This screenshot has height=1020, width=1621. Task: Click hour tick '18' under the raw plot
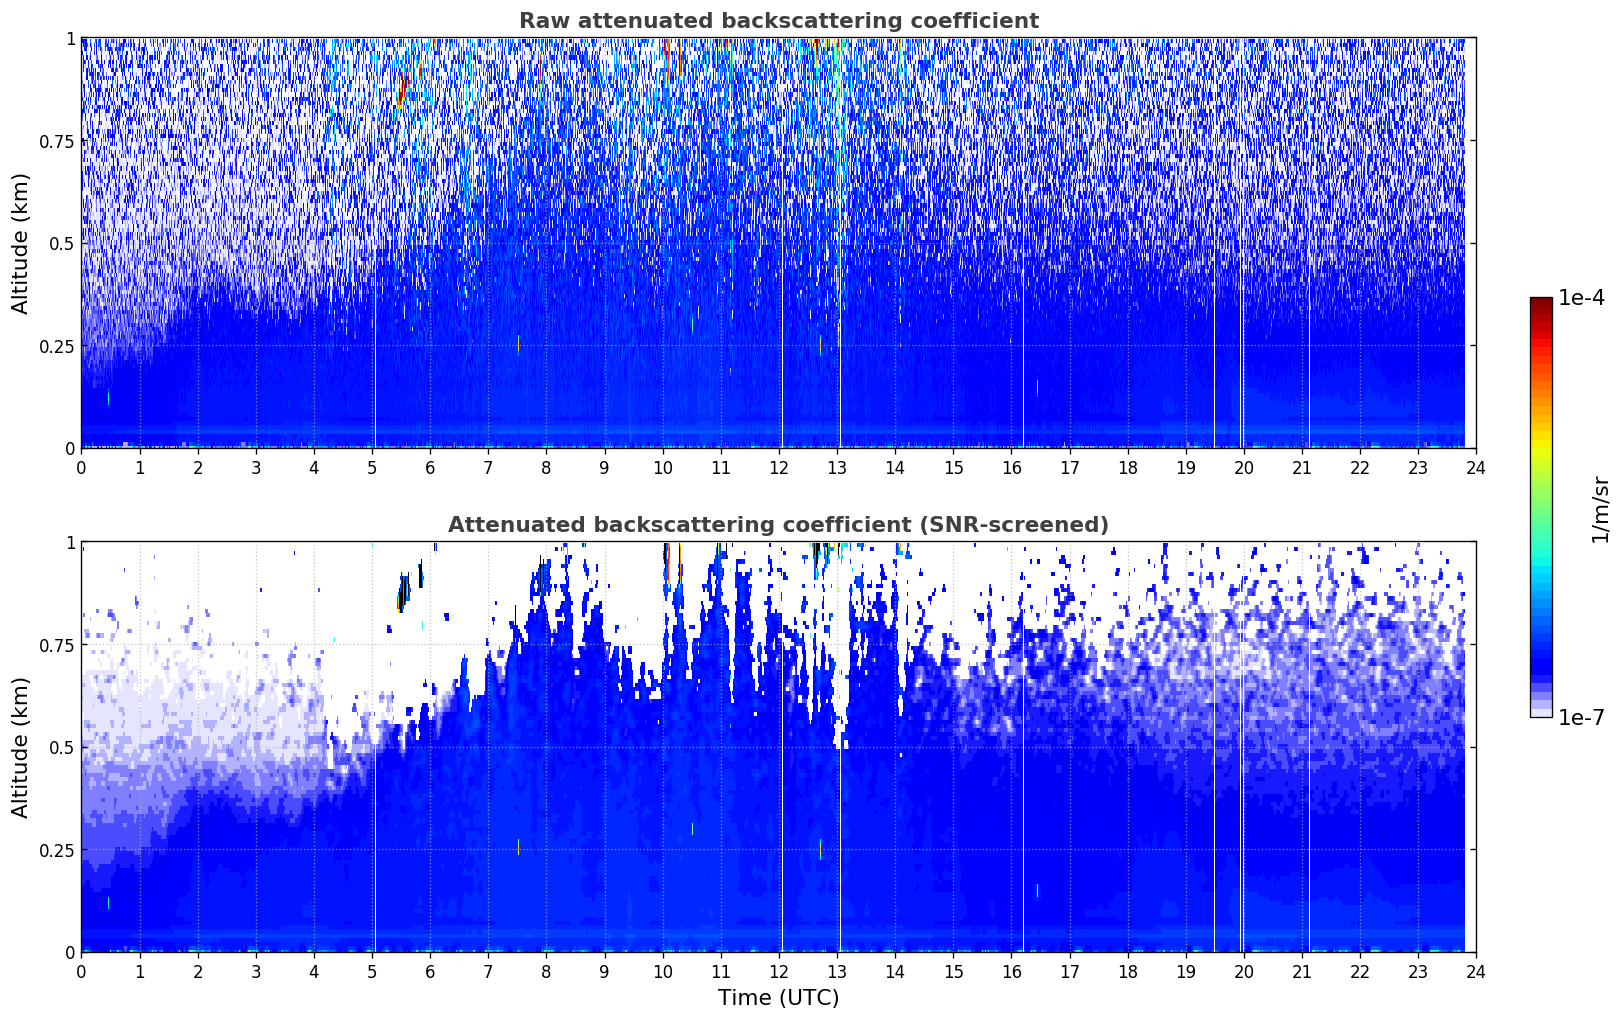(x=1127, y=467)
